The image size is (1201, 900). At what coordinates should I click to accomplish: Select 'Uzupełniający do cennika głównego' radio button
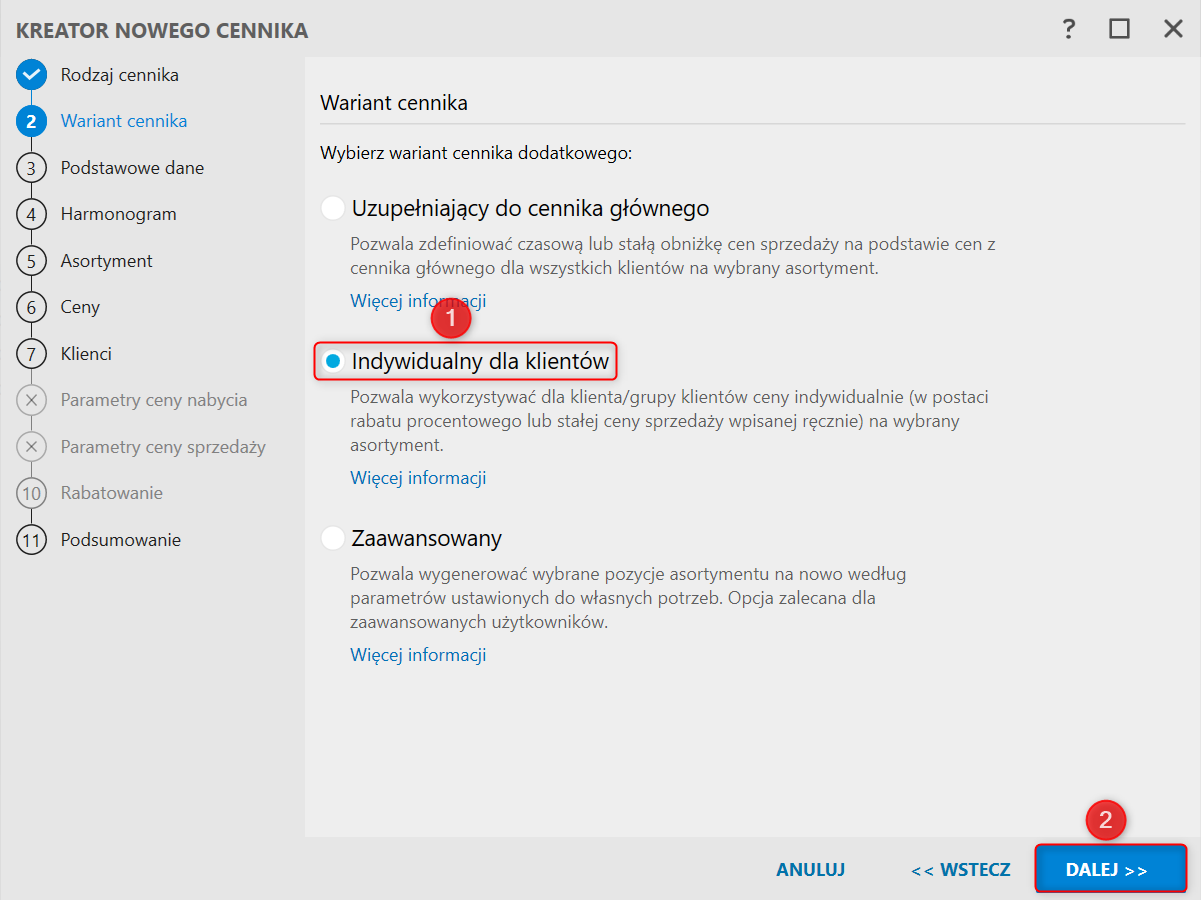[x=332, y=209]
